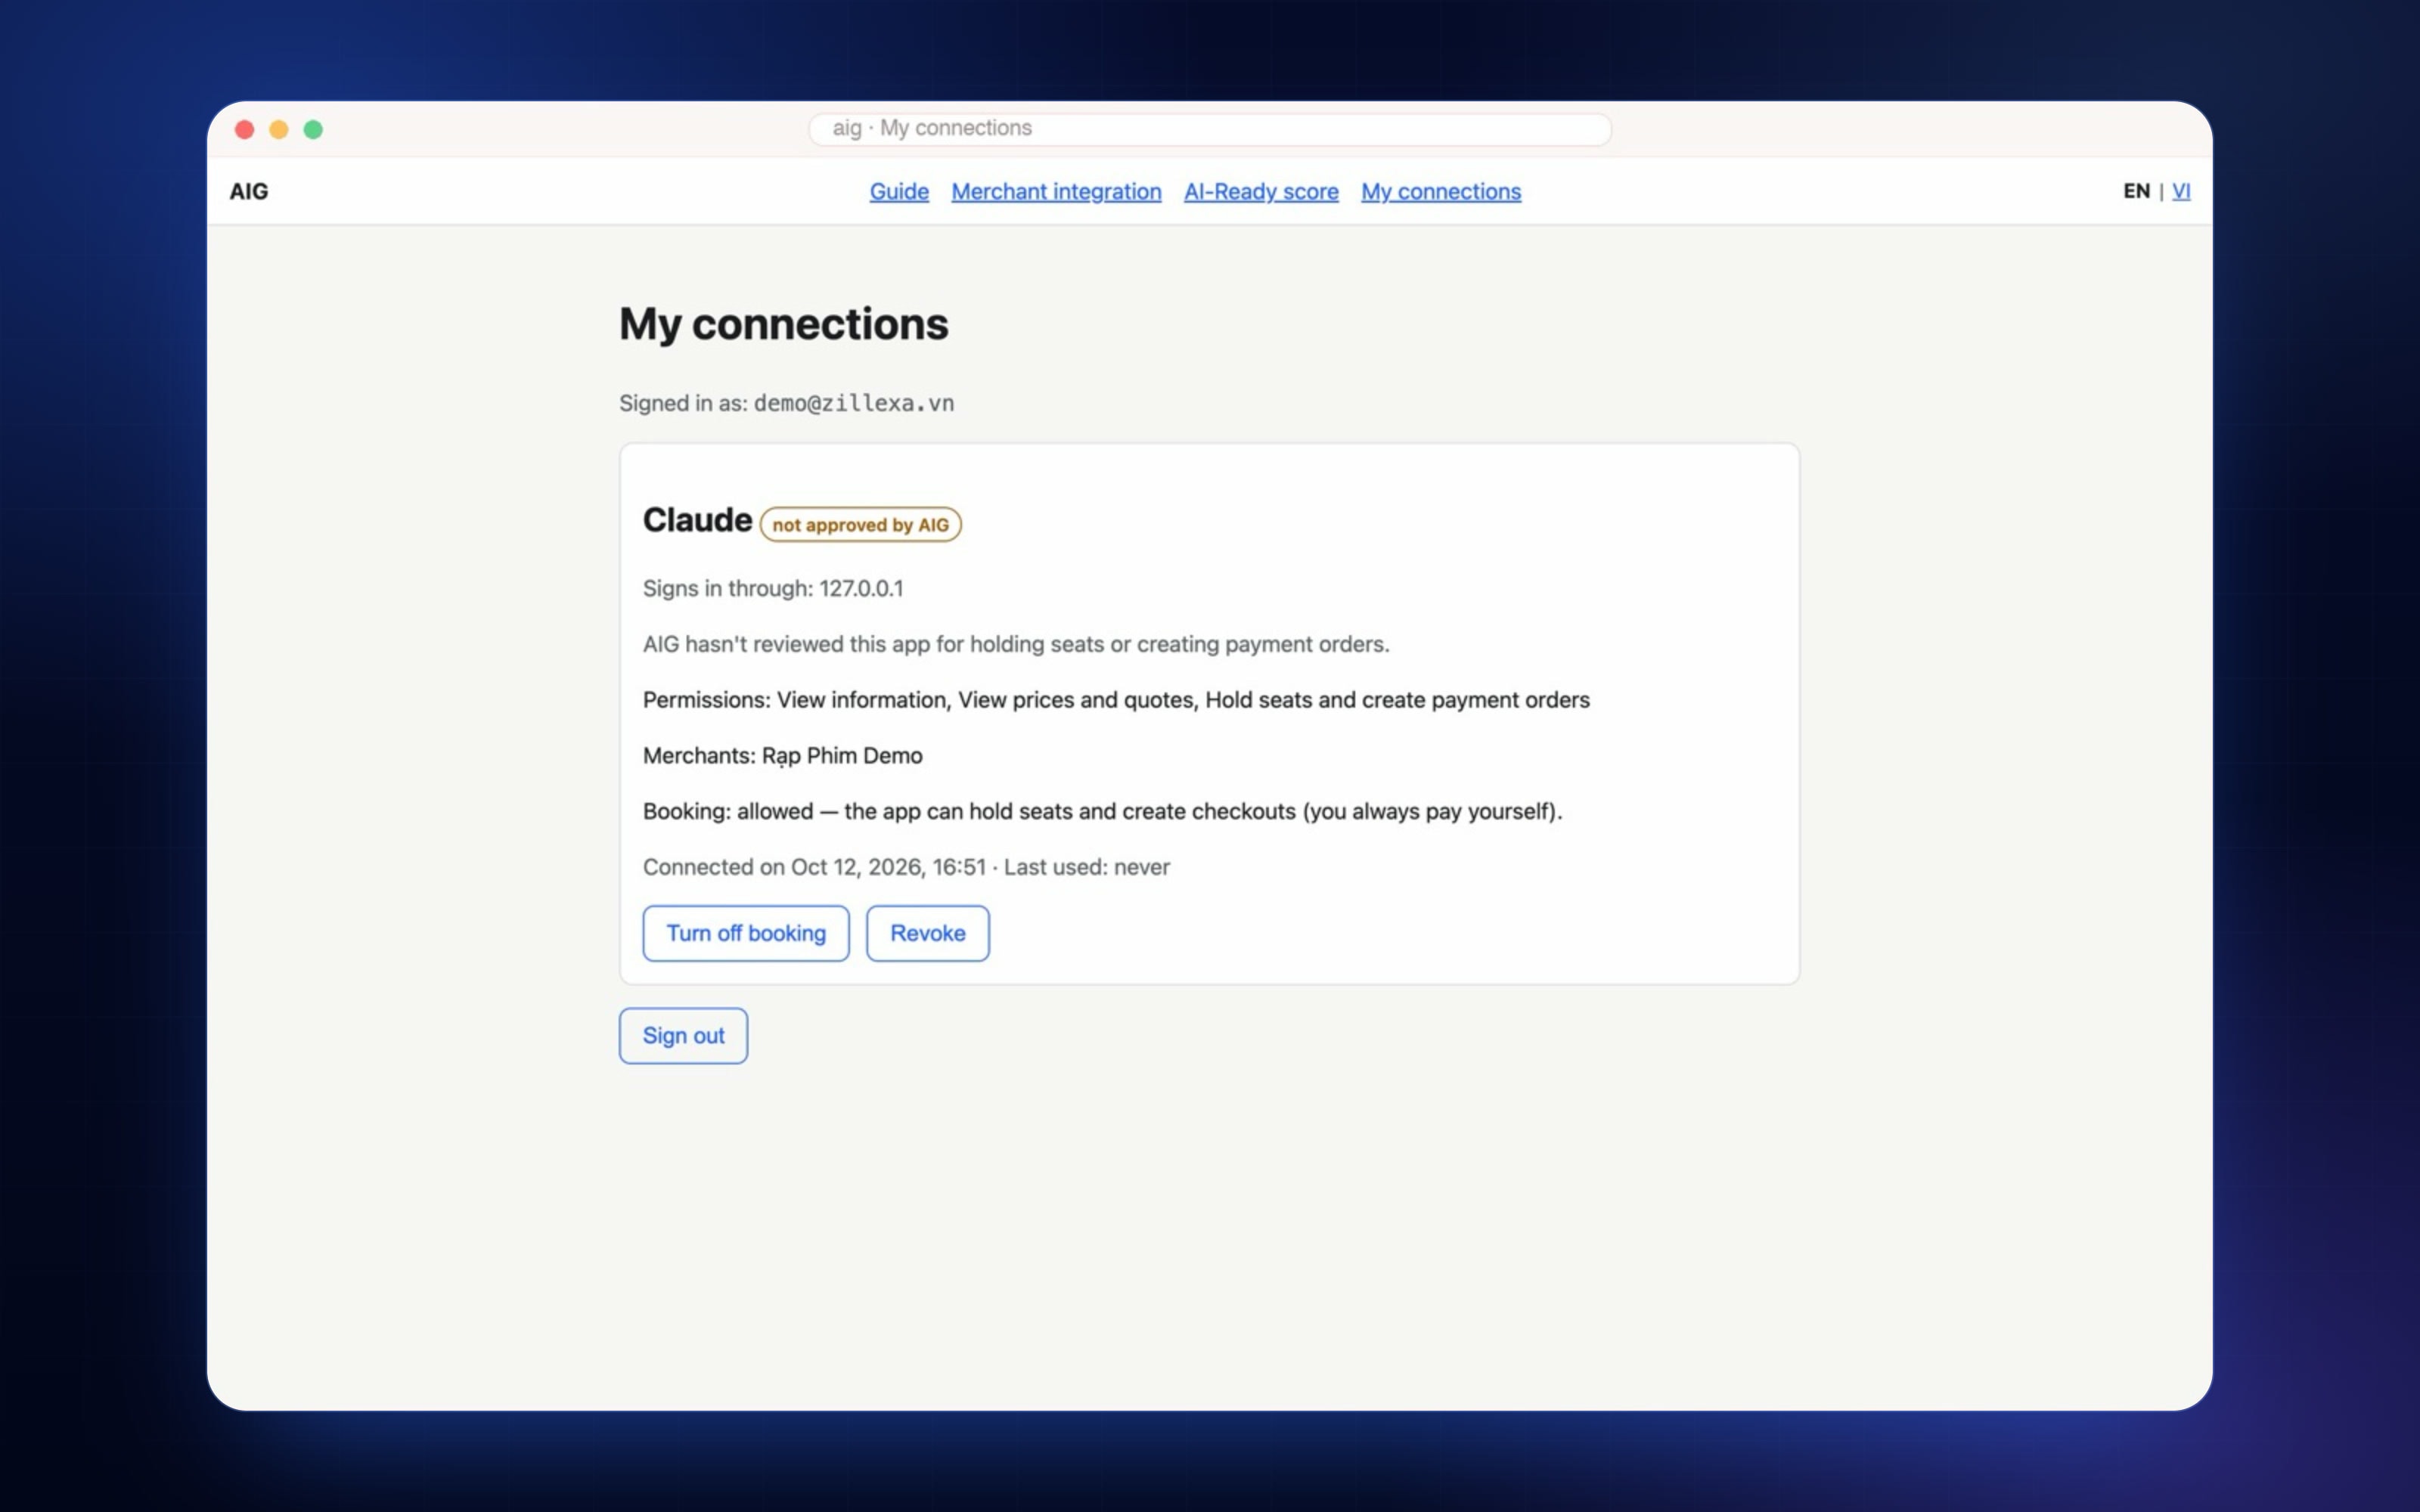Viewport: 2420px width, 1512px height.
Task: Go to Merchant integration page
Action: click(x=1056, y=191)
